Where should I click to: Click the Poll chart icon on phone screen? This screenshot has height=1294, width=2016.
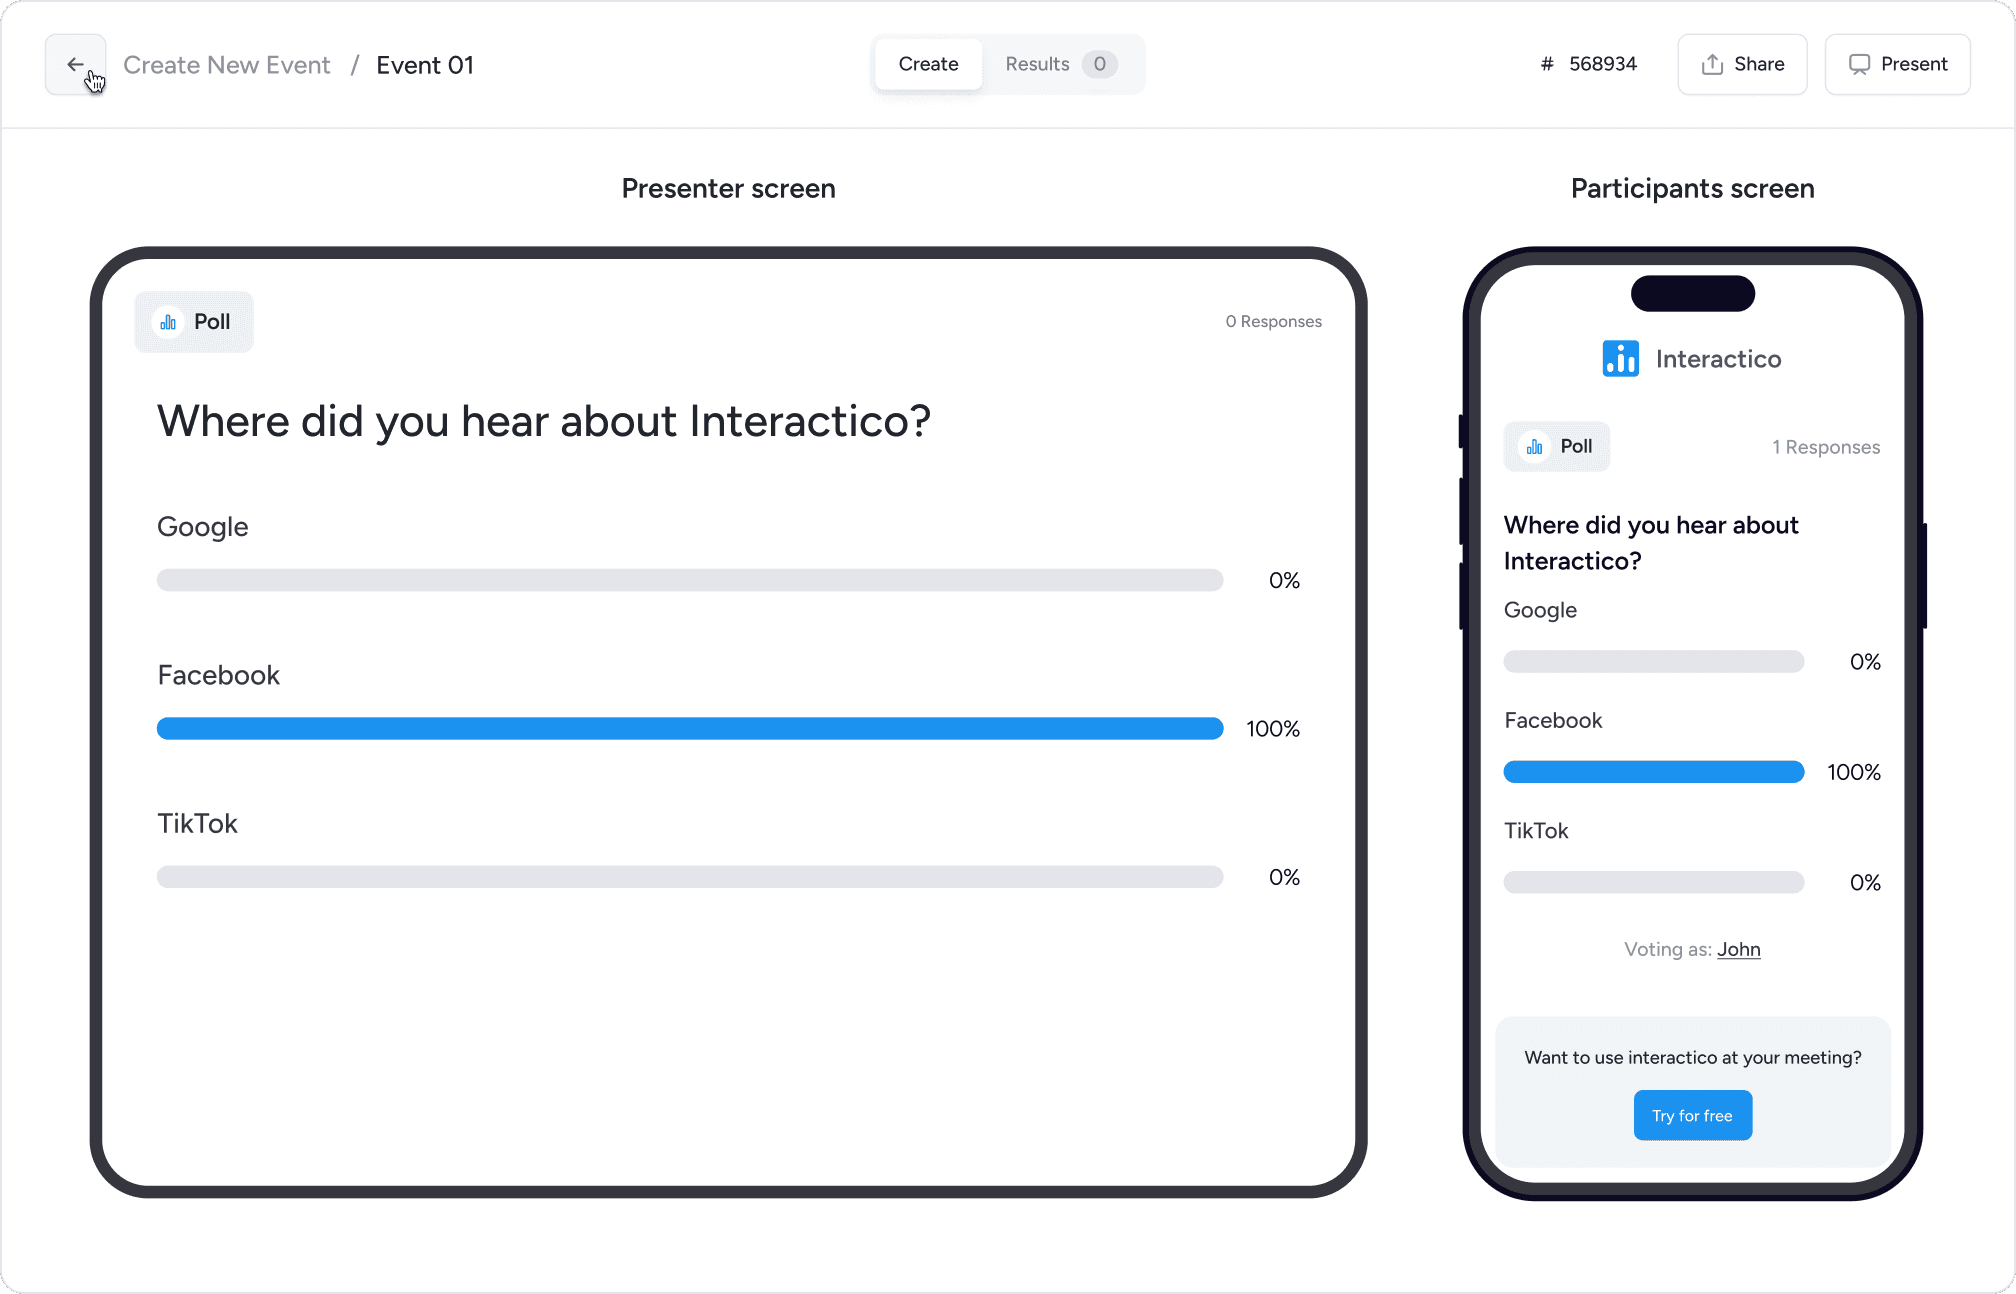coord(1534,447)
